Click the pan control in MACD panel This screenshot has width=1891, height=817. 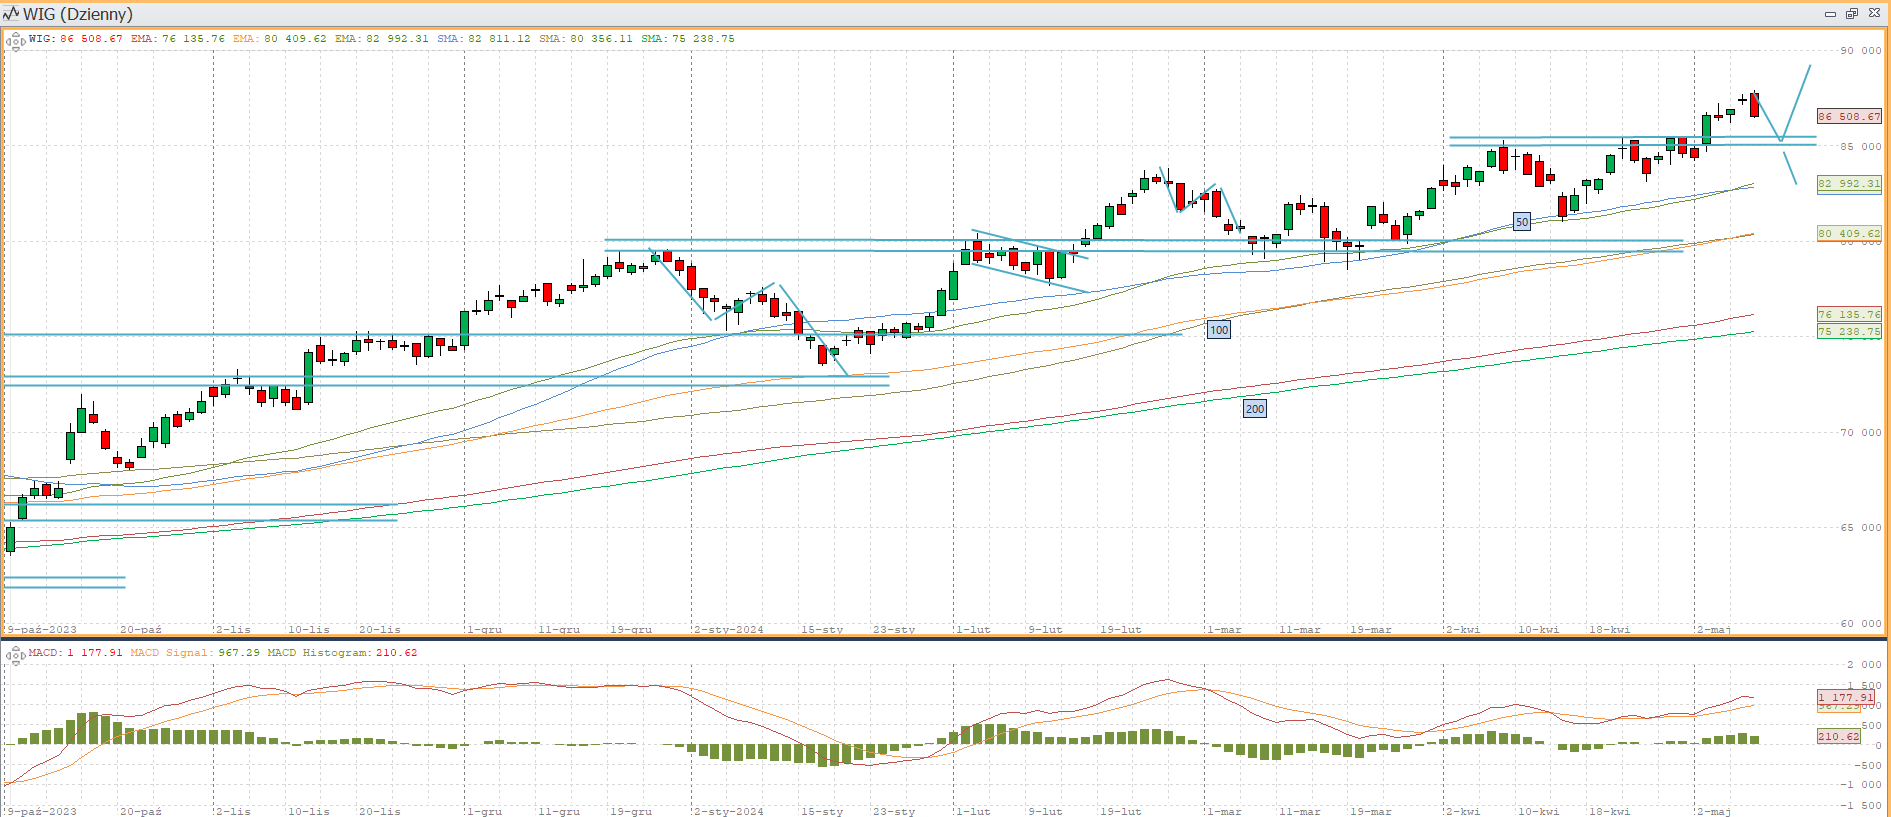click(x=15, y=655)
